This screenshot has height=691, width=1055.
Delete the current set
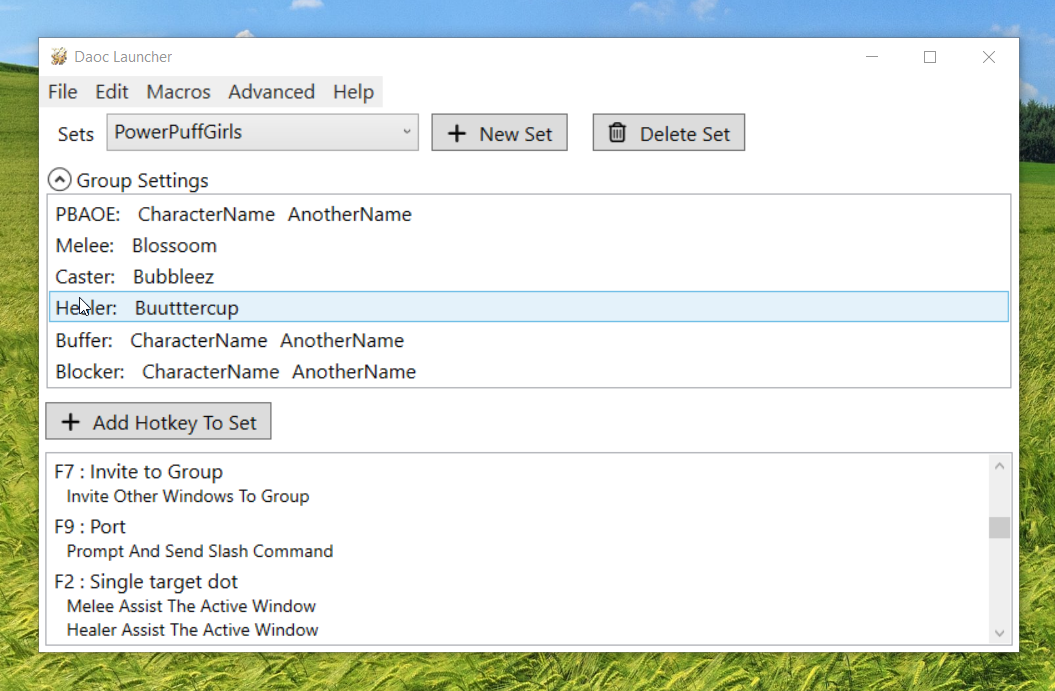tap(668, 132)
